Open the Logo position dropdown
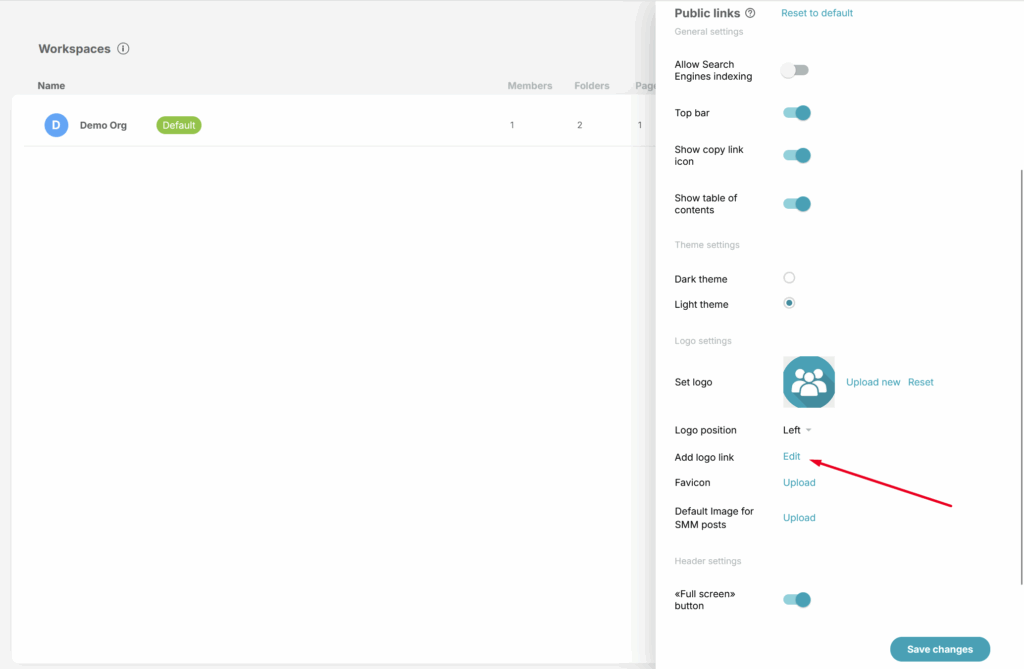 tap(797, 430)
